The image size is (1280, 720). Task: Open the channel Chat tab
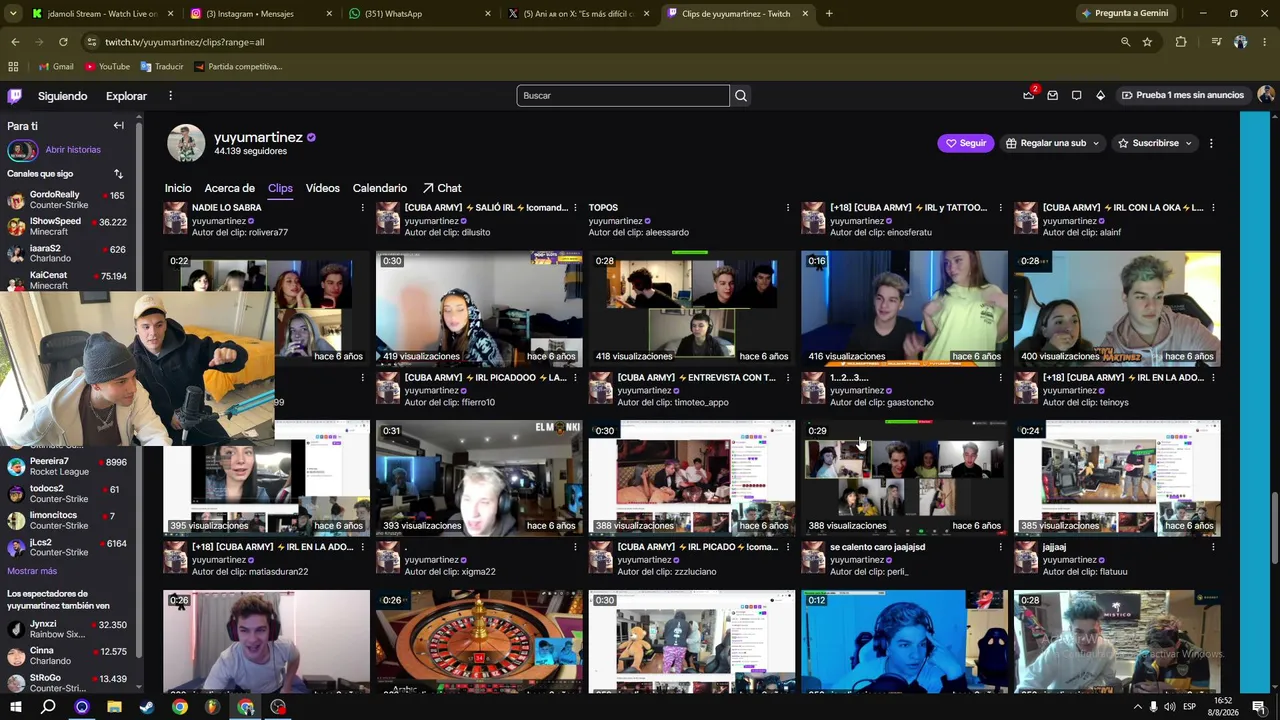pyautogui.click(x=441, y=188)
